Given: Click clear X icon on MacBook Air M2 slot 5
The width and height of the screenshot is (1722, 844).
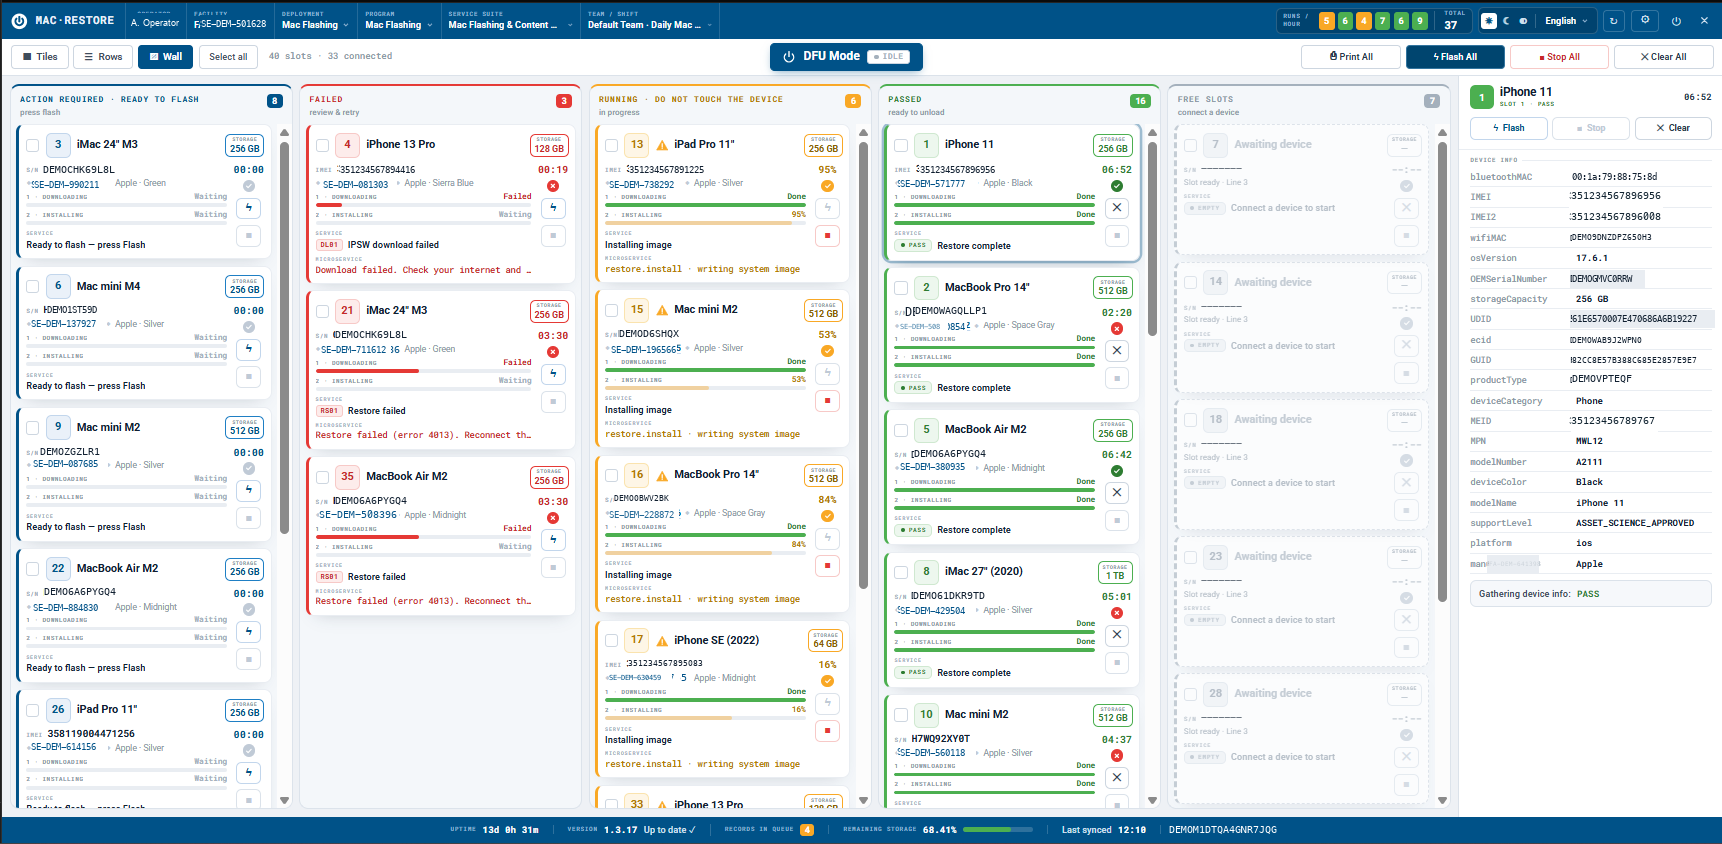Looking at the screenshot, I should pos(1117,493).
